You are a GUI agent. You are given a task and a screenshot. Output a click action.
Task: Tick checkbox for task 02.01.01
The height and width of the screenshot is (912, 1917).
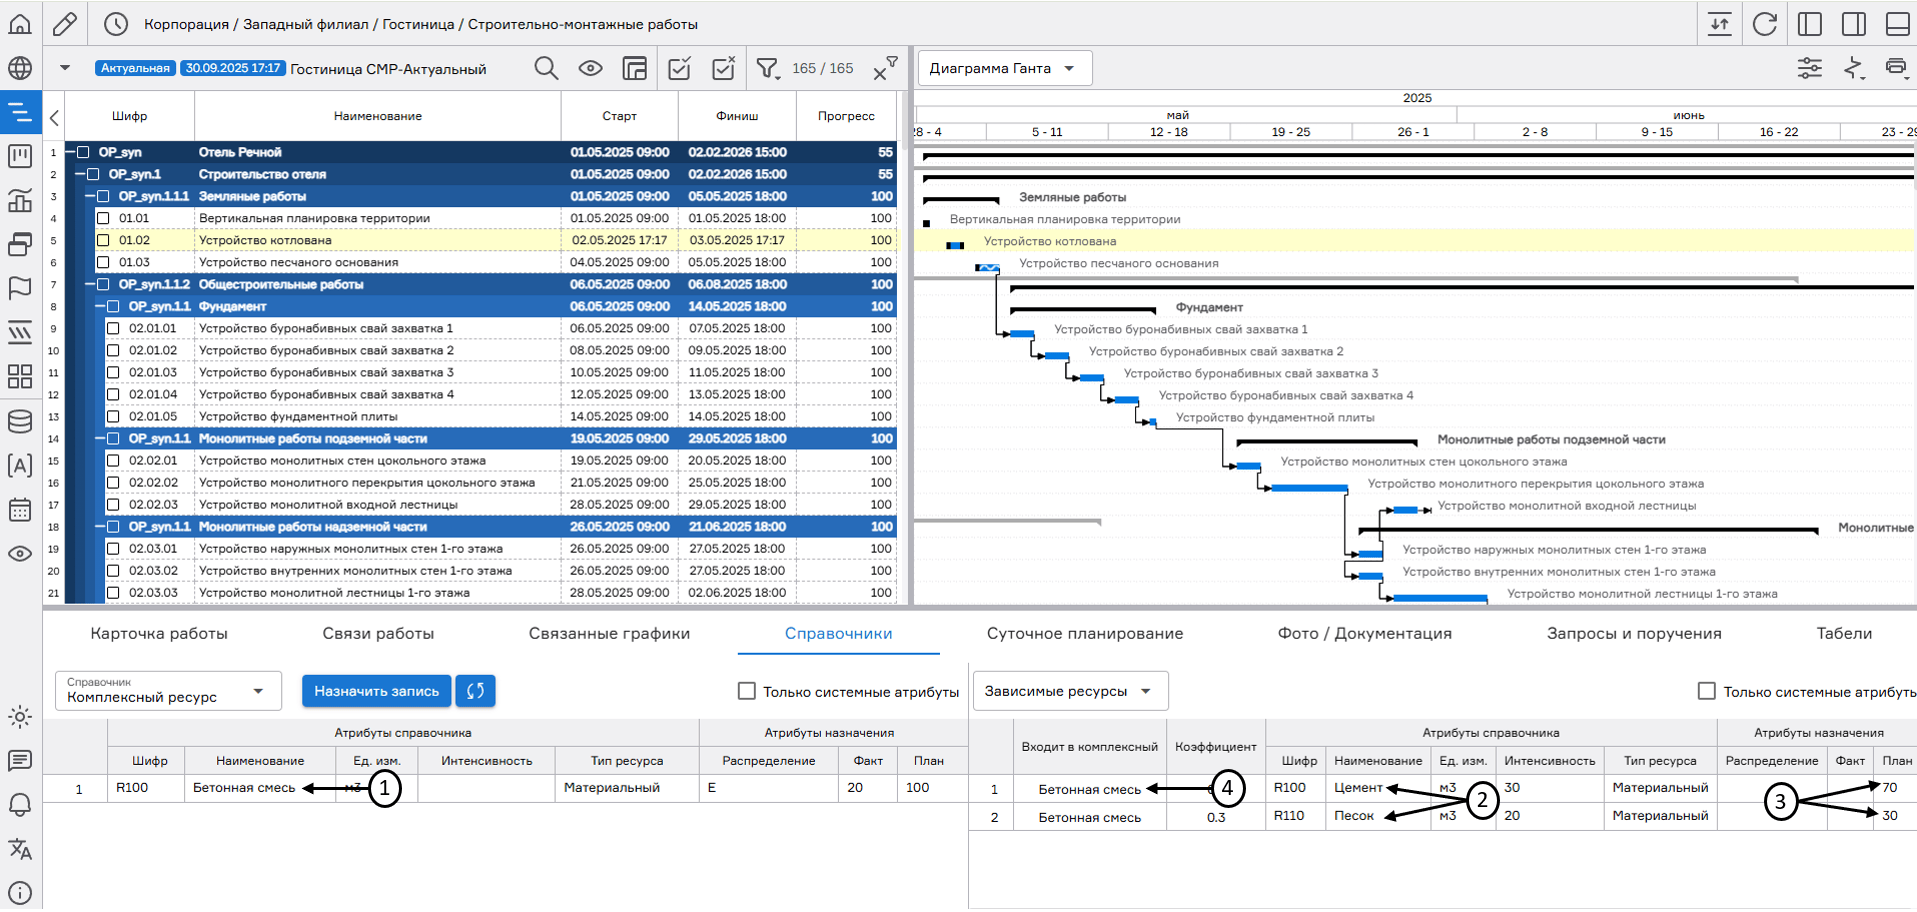[x=113, y=328]
